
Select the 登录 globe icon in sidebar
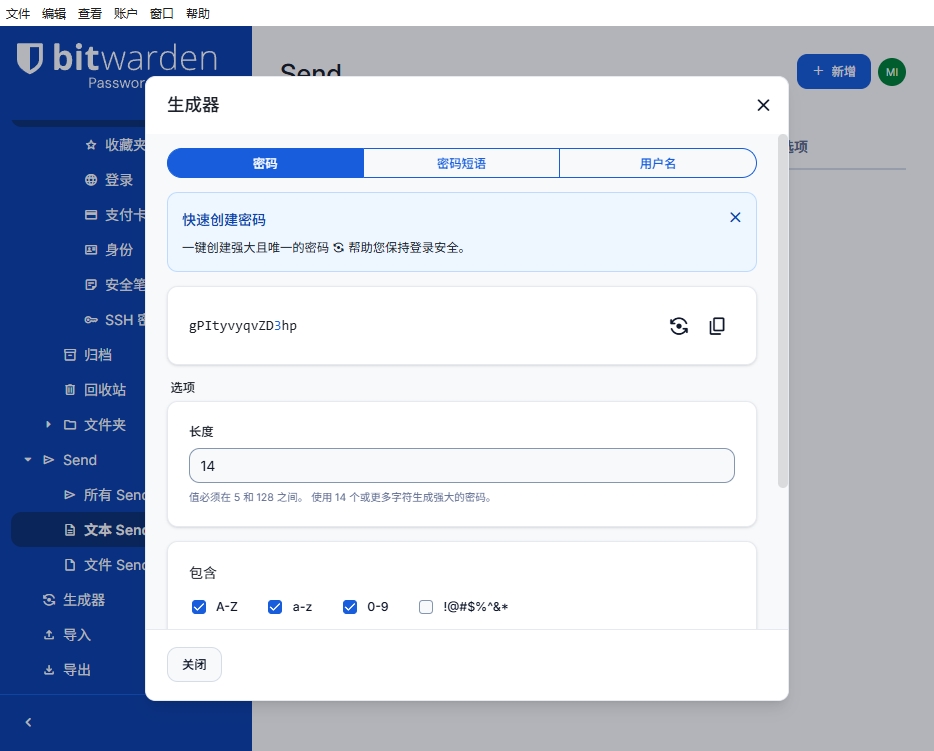click(91, 180)
